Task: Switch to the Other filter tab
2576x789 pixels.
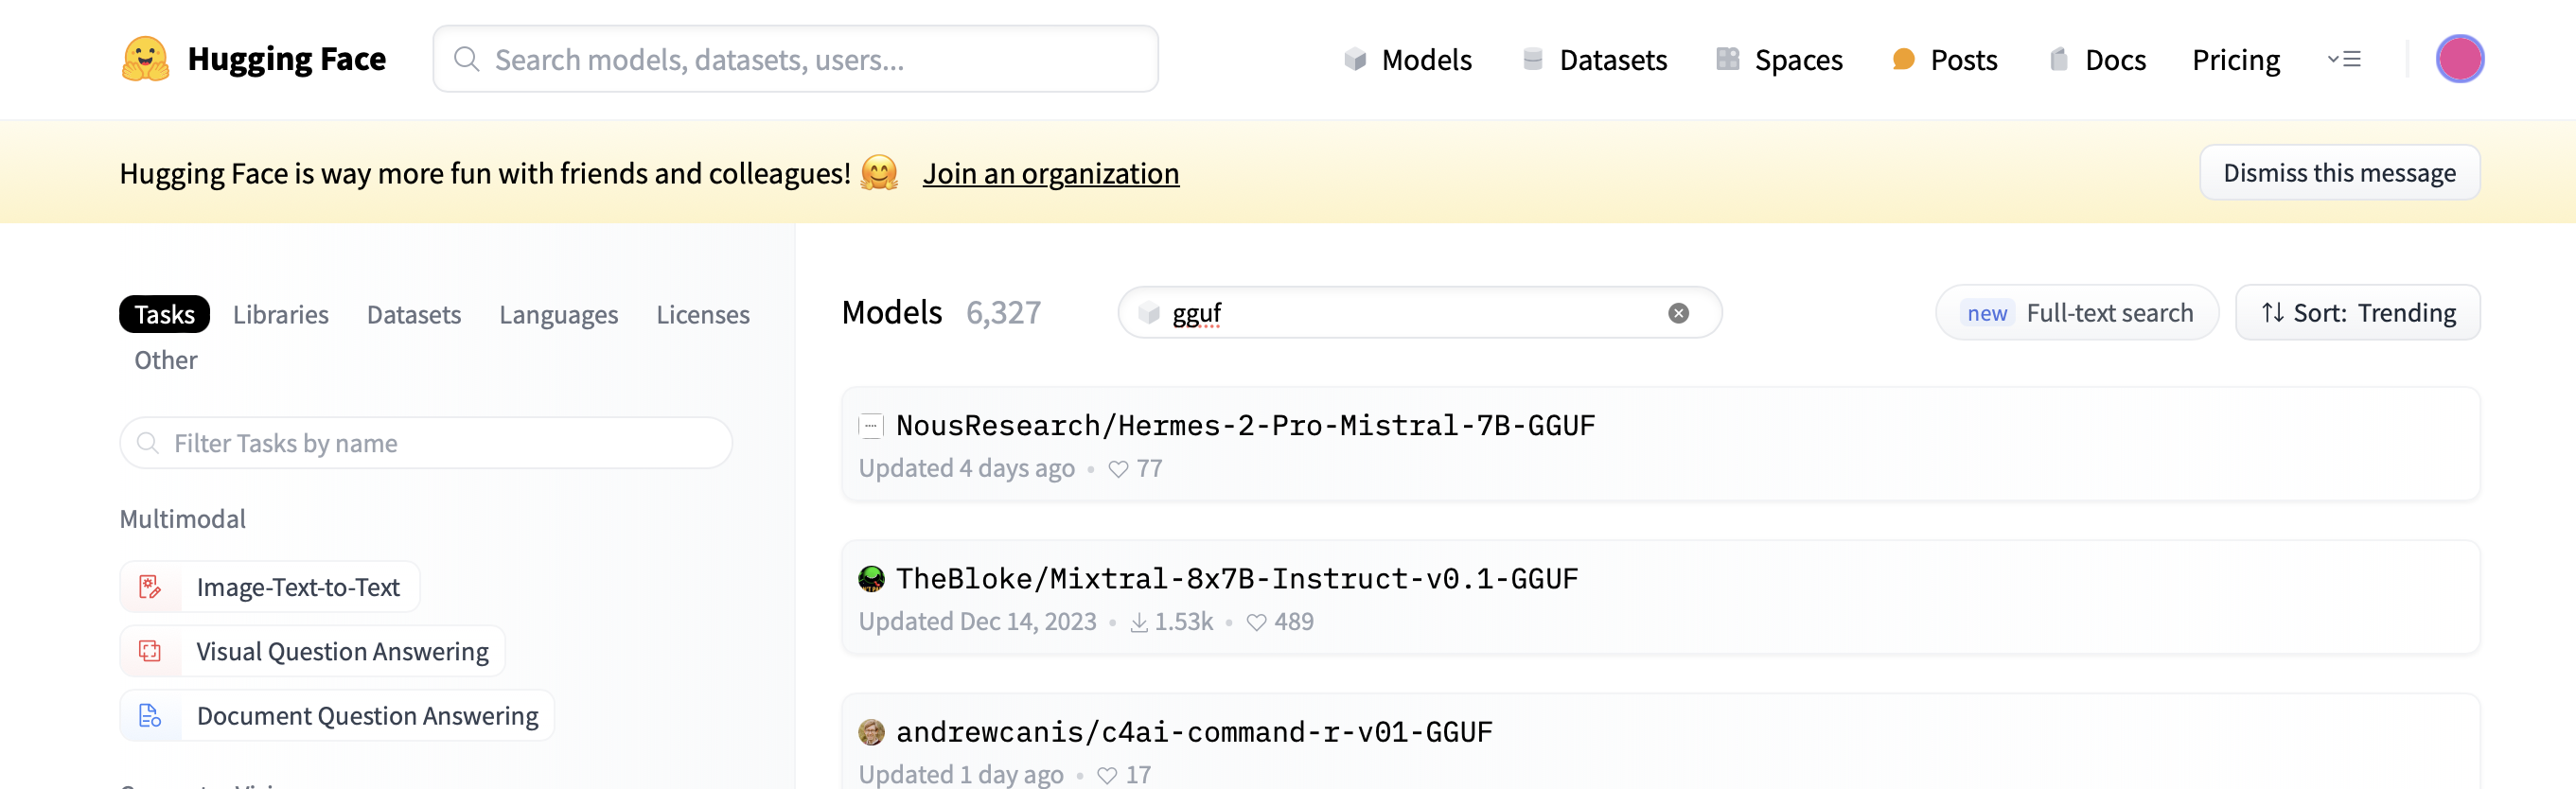Action: pos(166,360)
